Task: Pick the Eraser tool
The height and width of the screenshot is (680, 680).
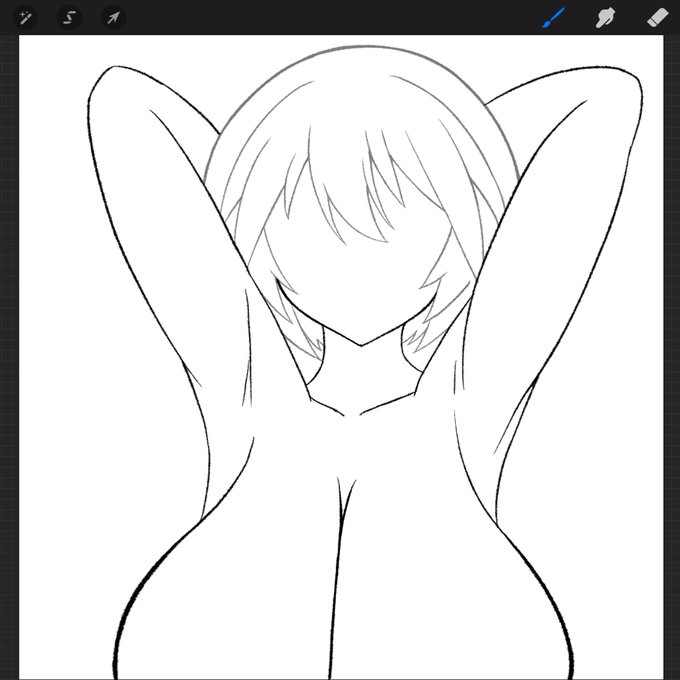Action: (657, 18)
